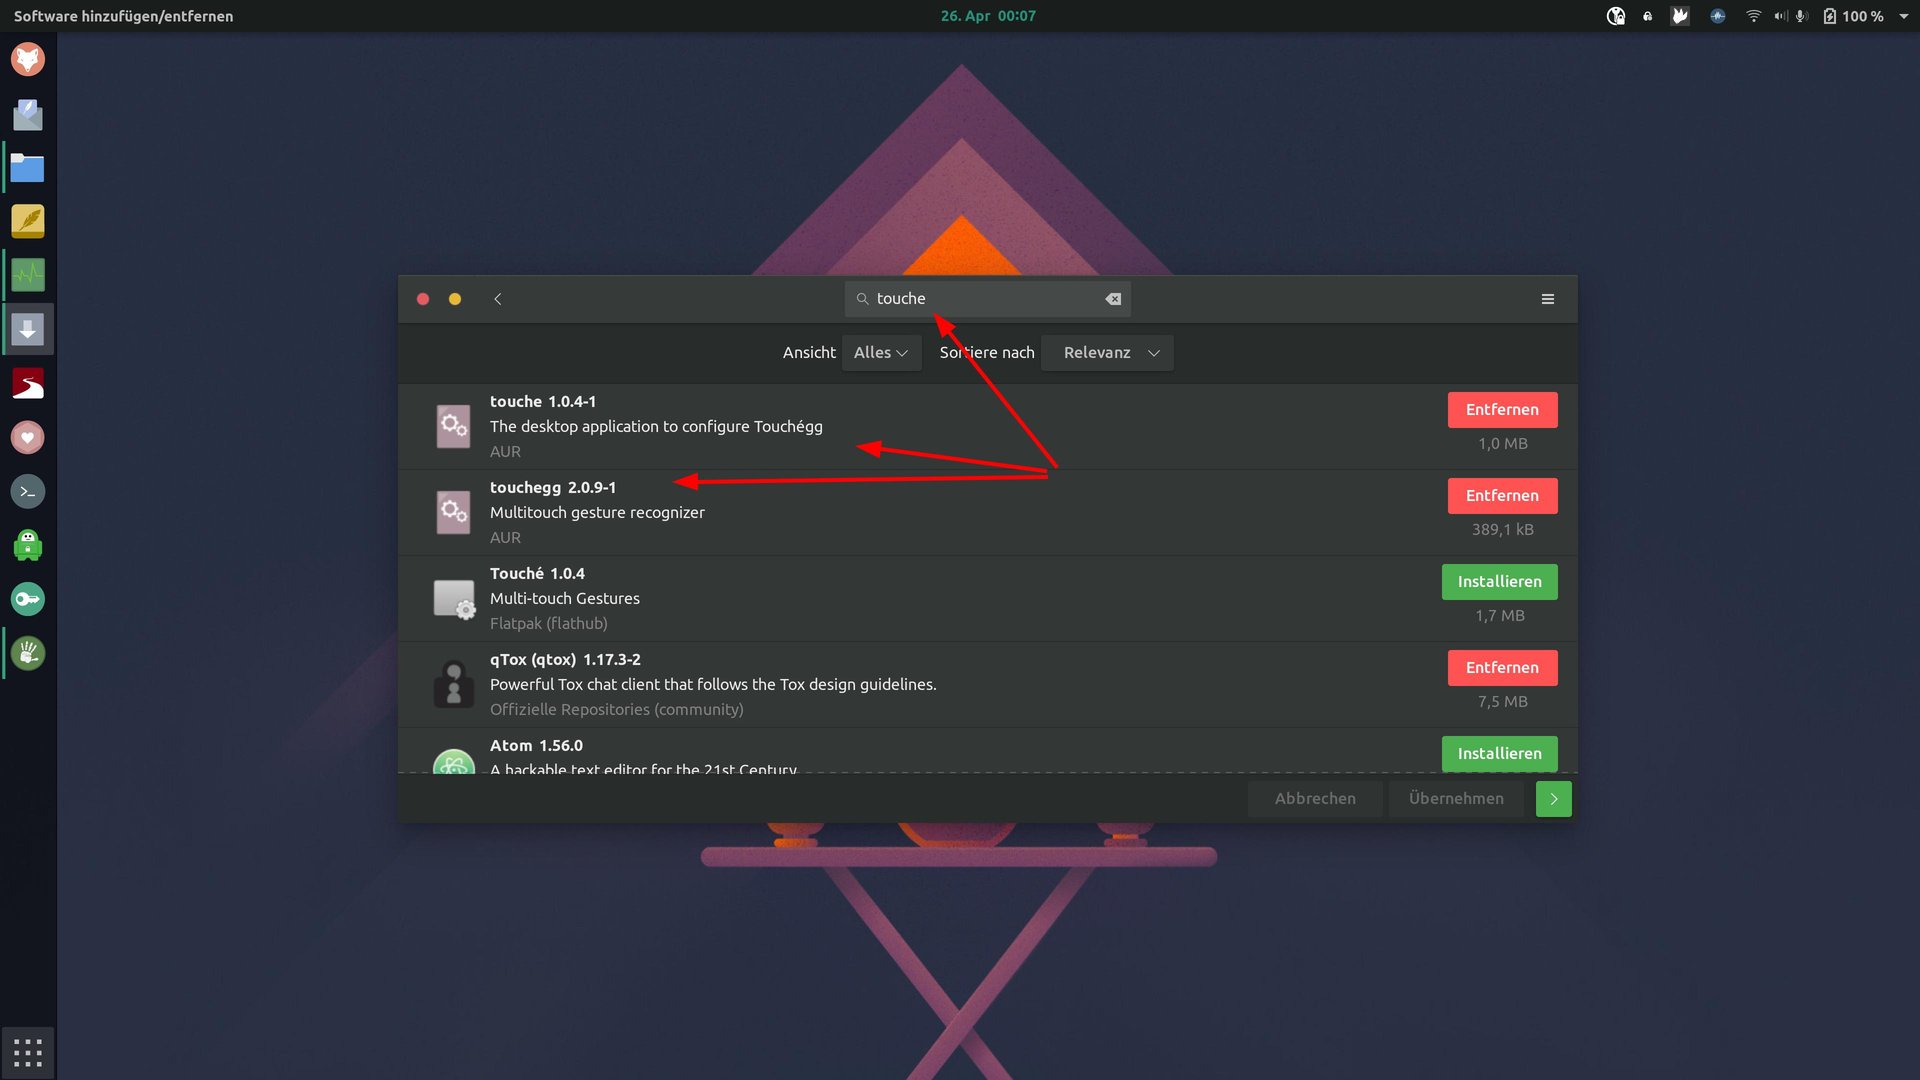1920x1080 pixels.
Task: Click the back arrow in header bar
Action: coord(498,299)
